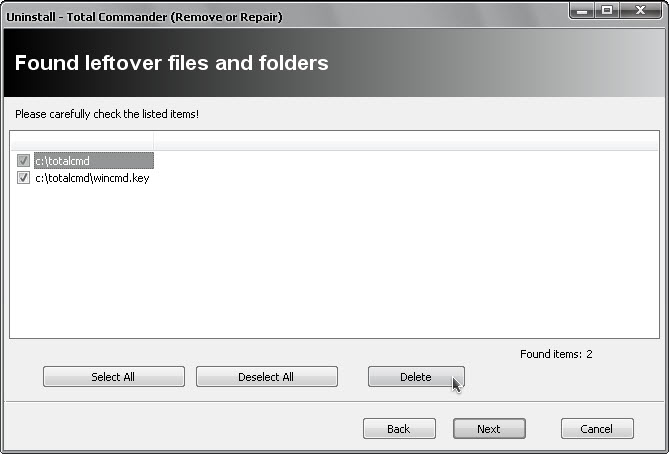Click empty space inside the leftover items list

pos(330,260)
